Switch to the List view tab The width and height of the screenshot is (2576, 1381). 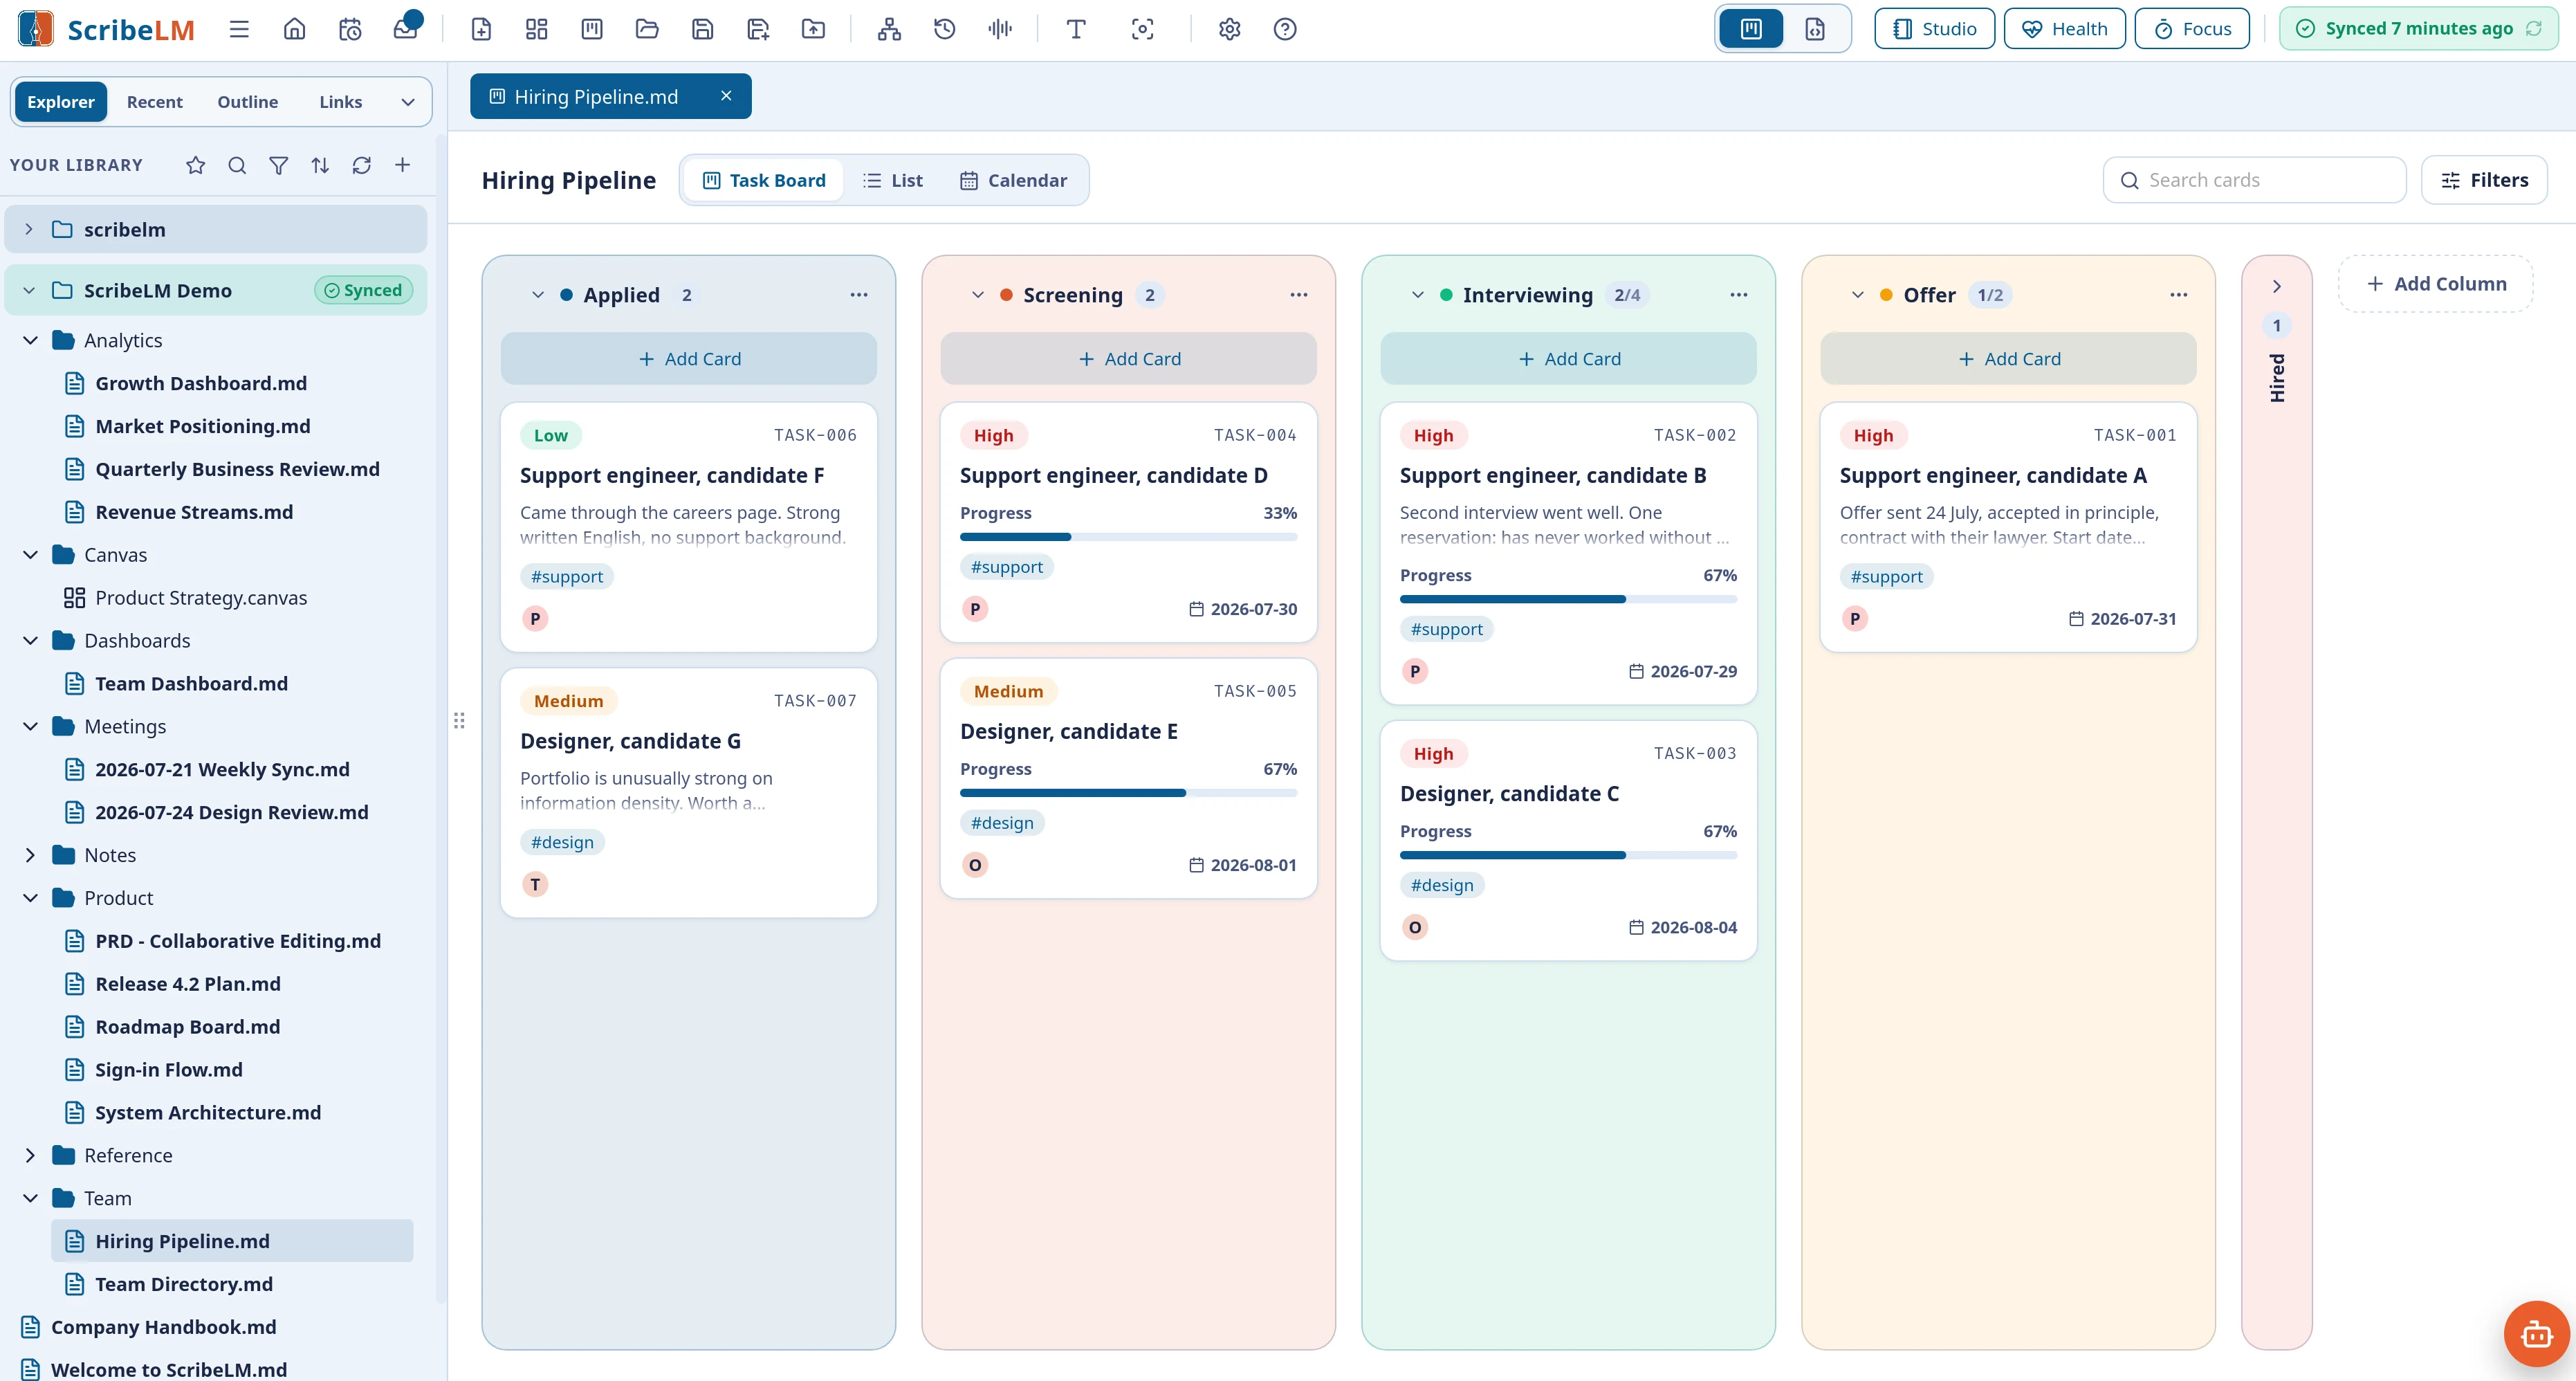(893, 181)
